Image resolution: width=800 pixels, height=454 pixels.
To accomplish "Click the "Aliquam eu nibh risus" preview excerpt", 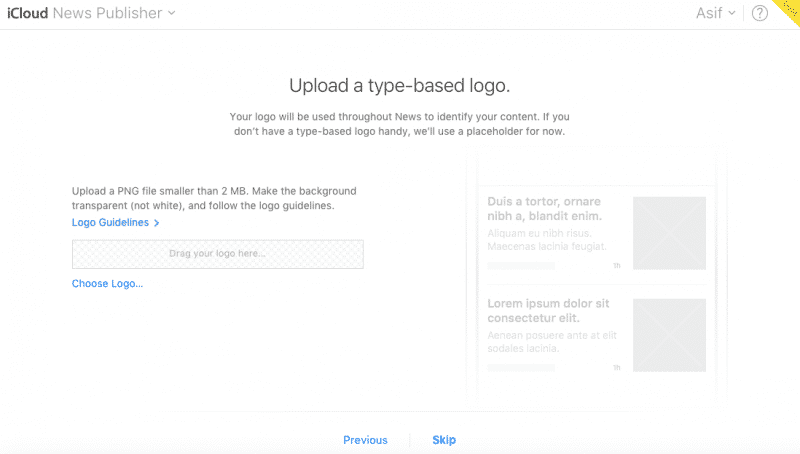I will coord(547,239).
